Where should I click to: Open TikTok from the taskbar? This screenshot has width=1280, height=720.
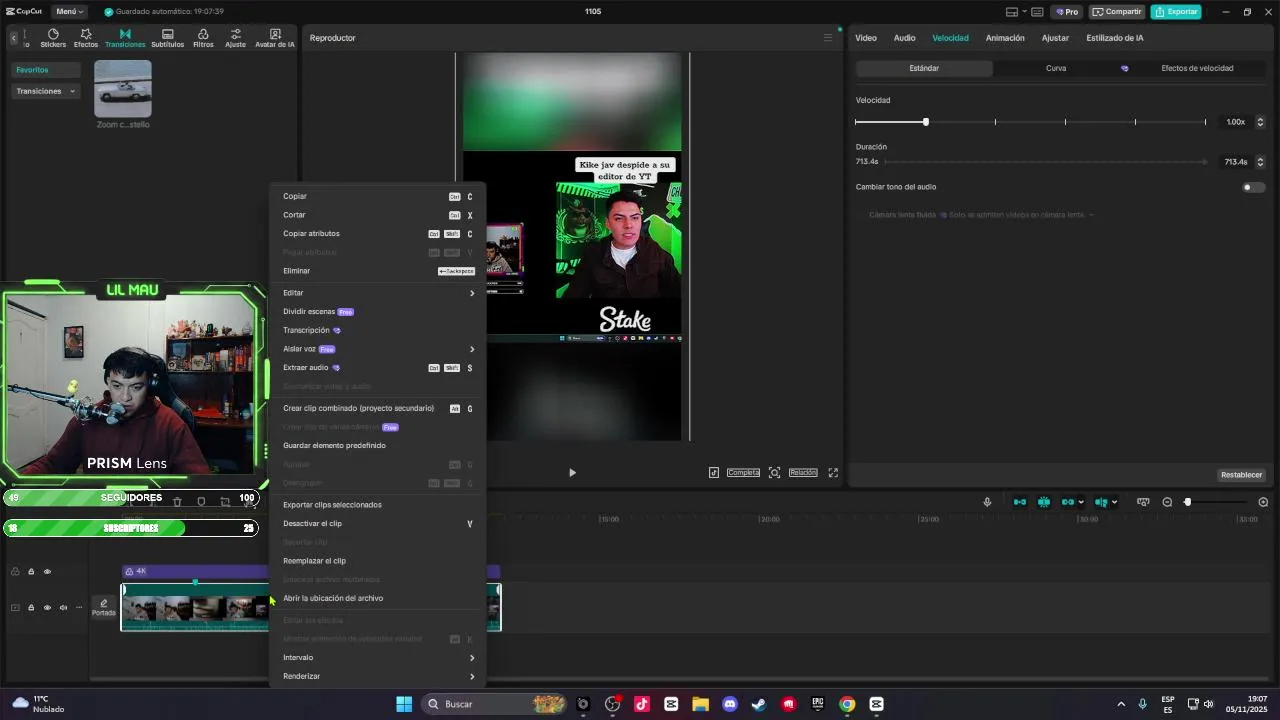tap(642, 704)
